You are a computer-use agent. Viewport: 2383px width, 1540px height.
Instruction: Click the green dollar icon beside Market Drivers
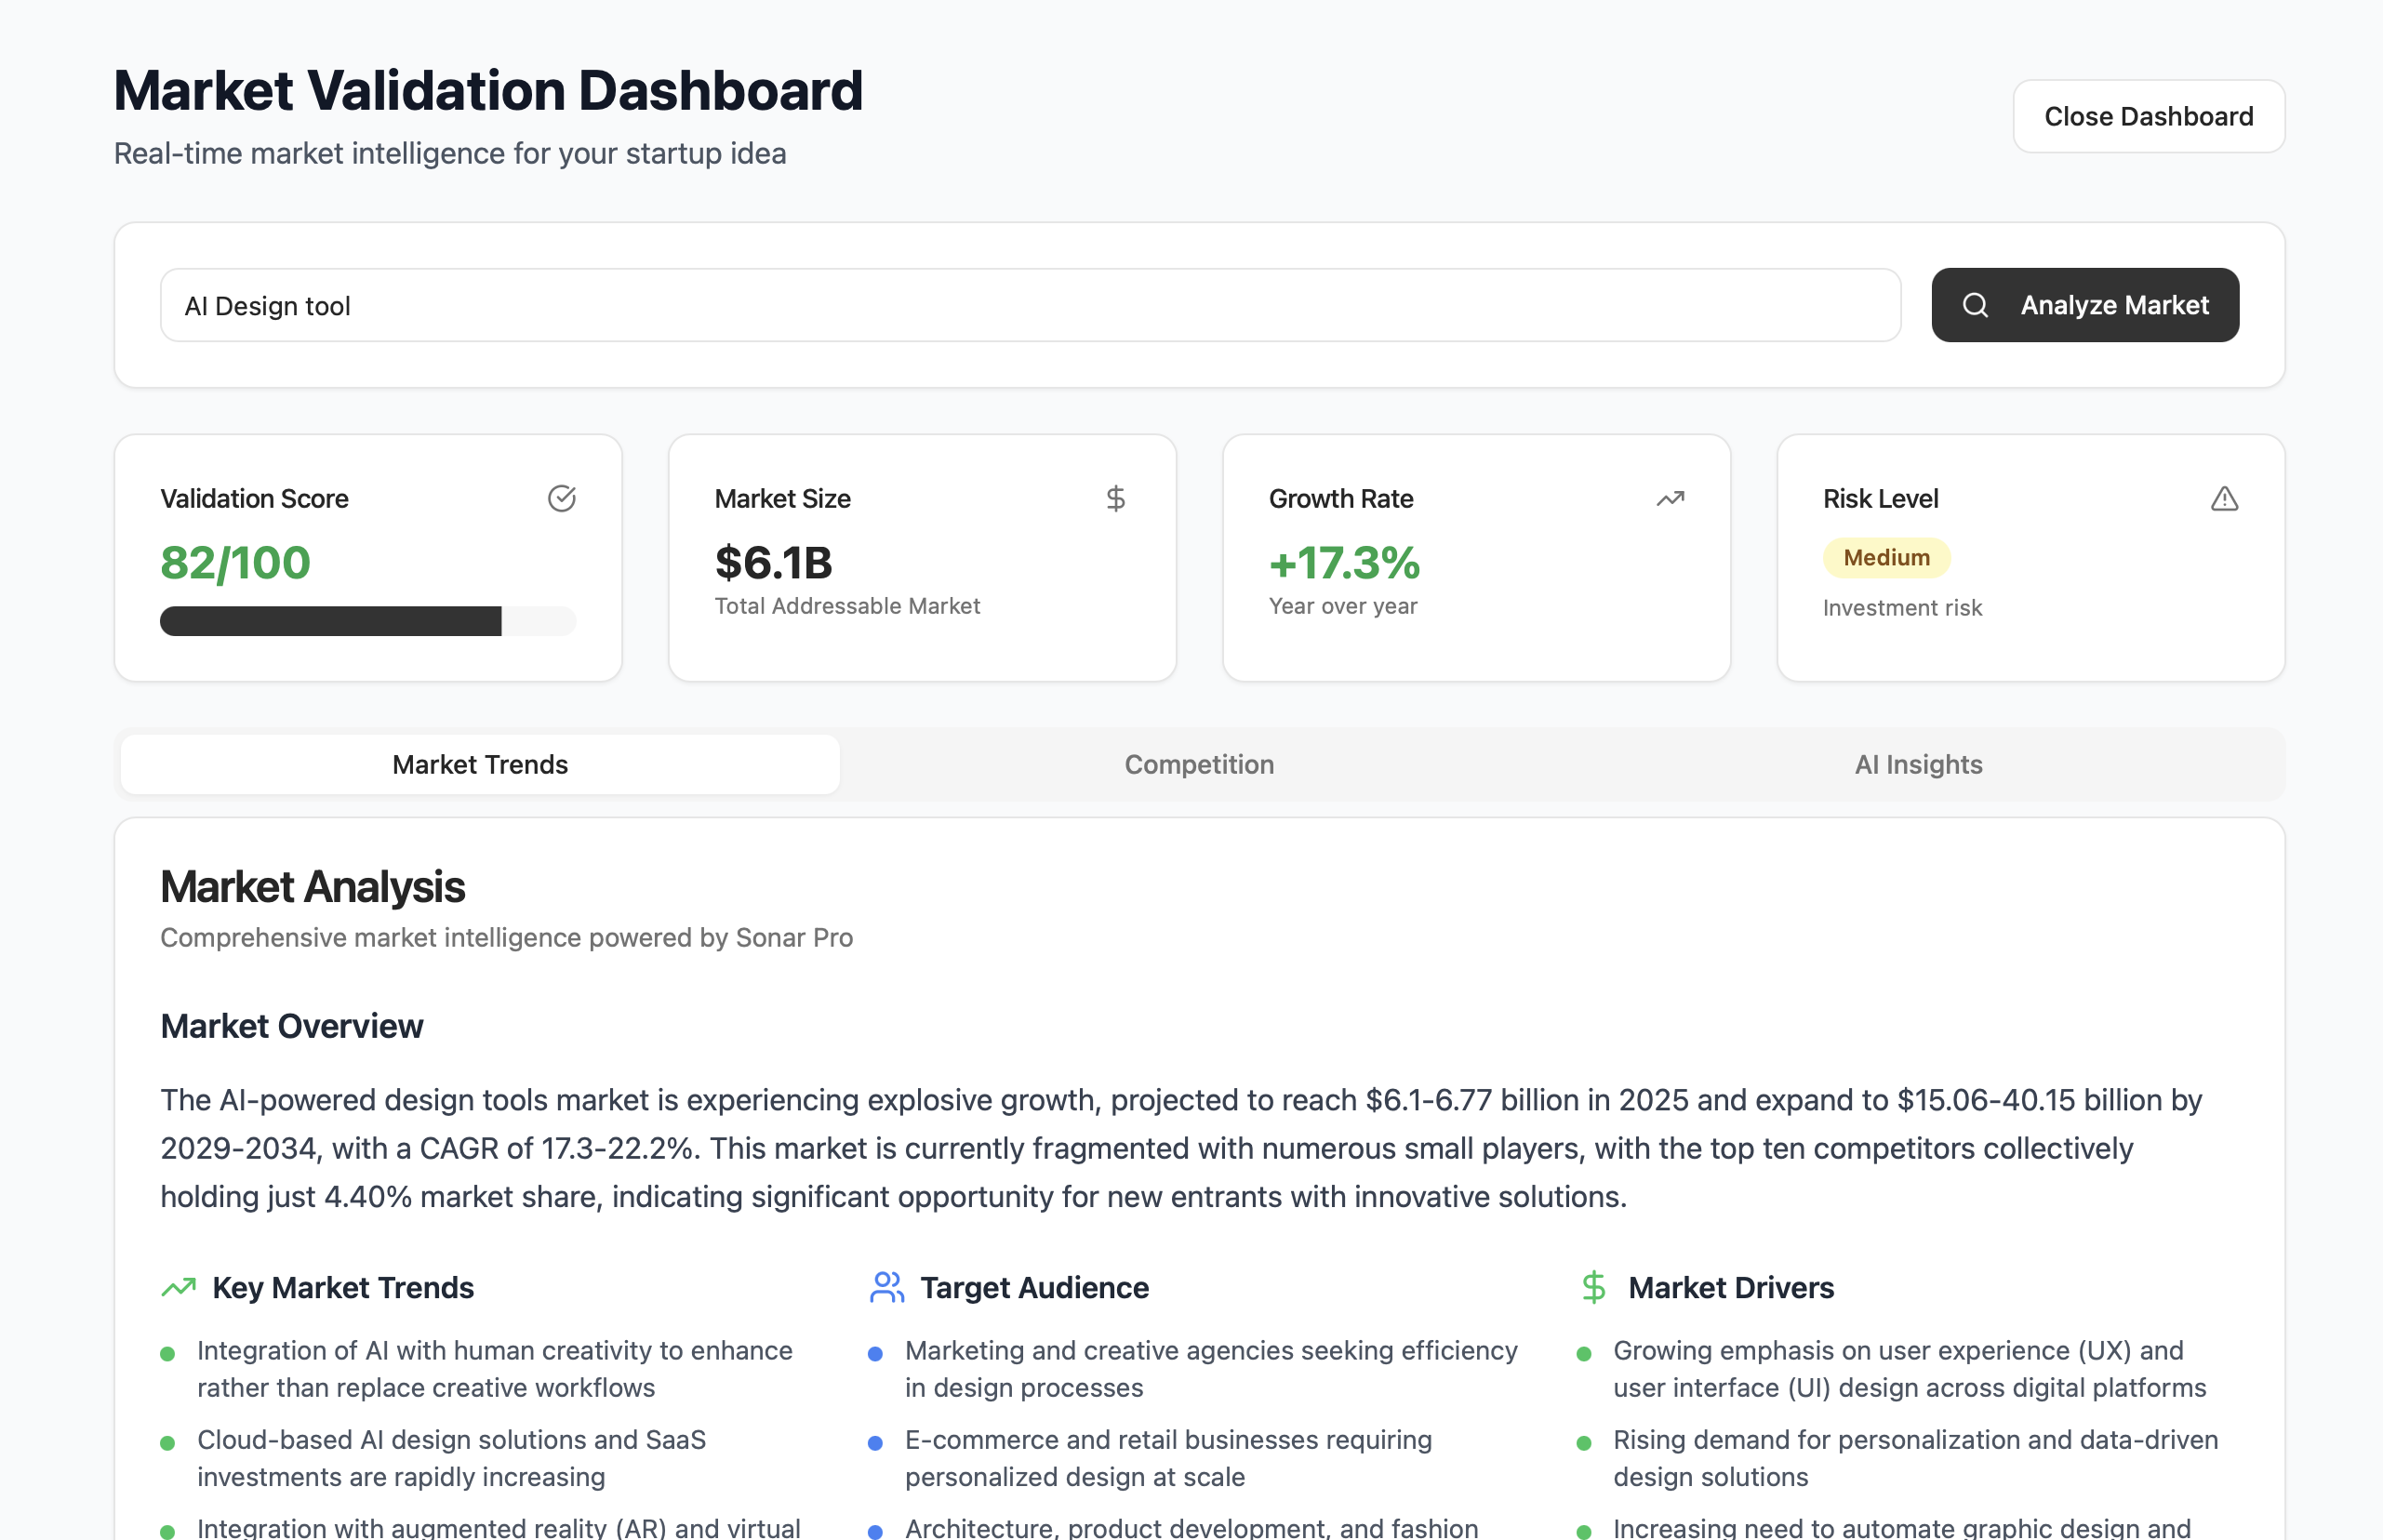tap(1593, 1287)
